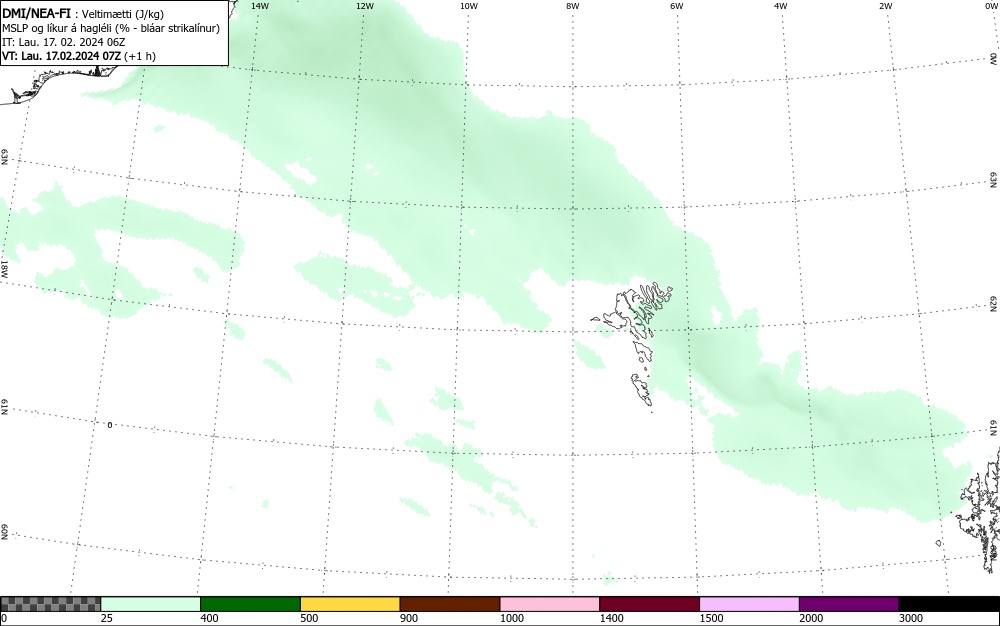
Task: Click the "10W" longitude label
Action: tap(469, 6)
